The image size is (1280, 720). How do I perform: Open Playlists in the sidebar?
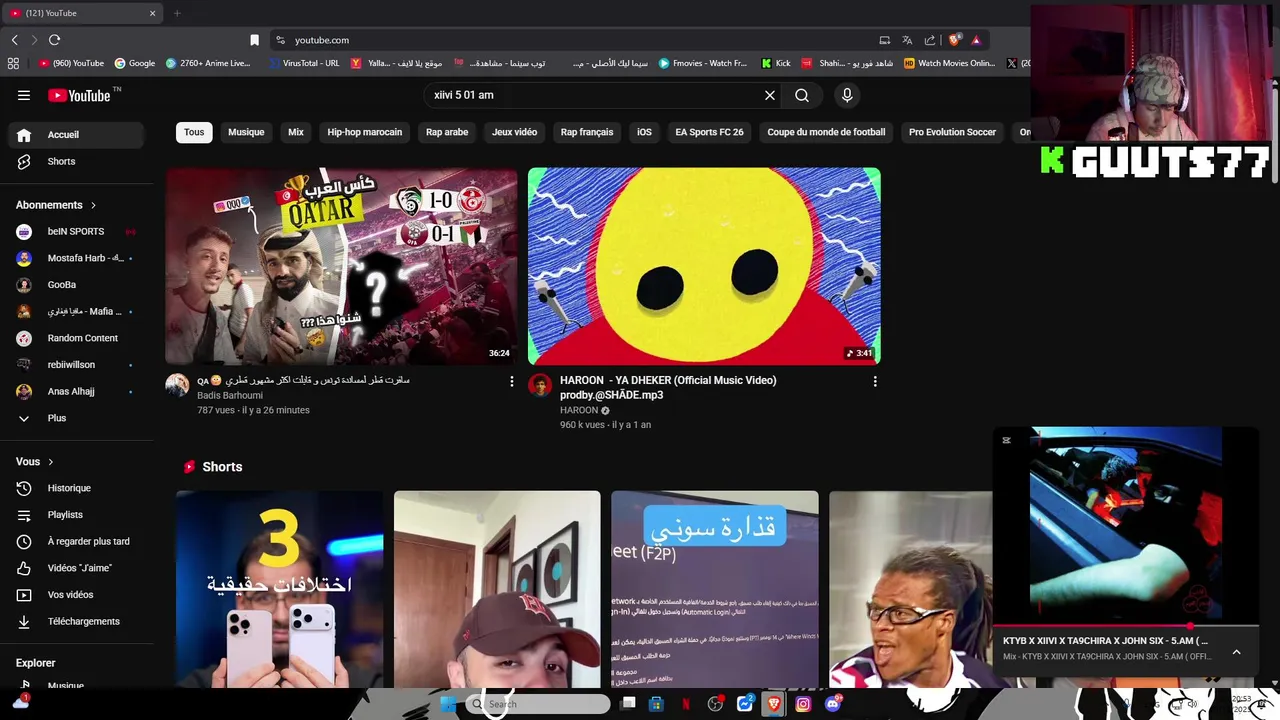coord(76,515)
